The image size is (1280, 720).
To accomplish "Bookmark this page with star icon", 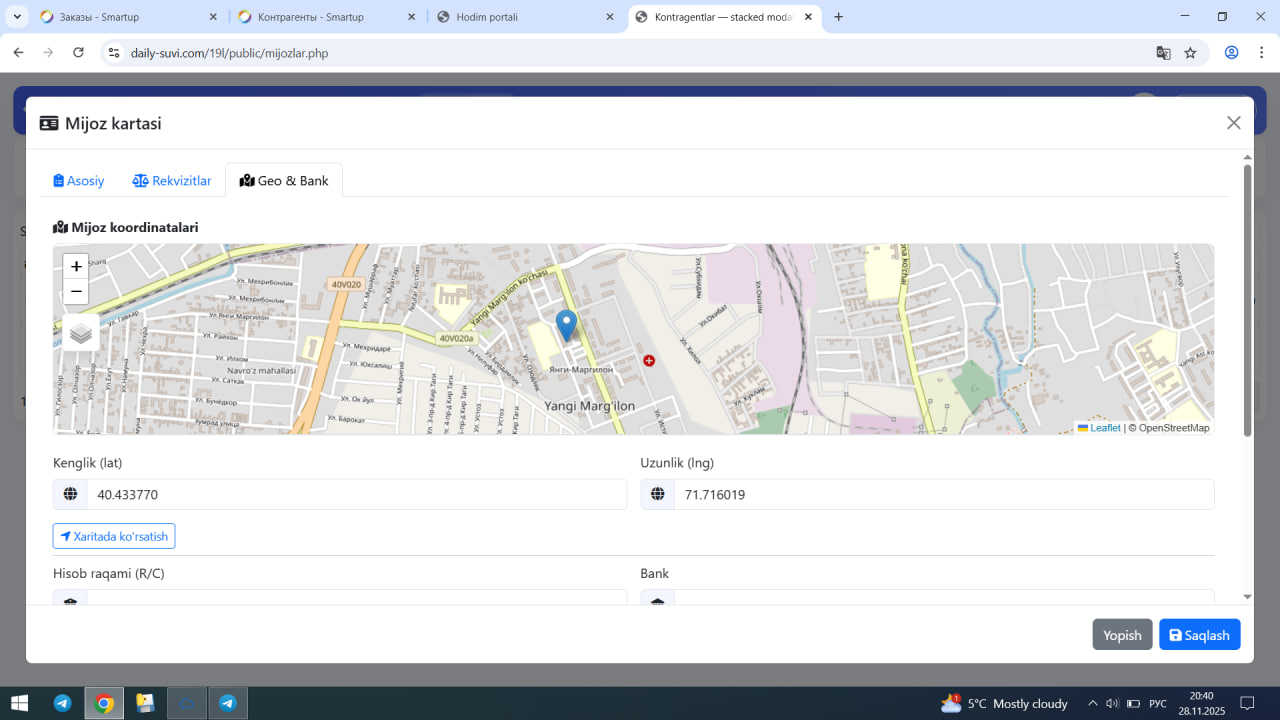I will click(1190, 53).
